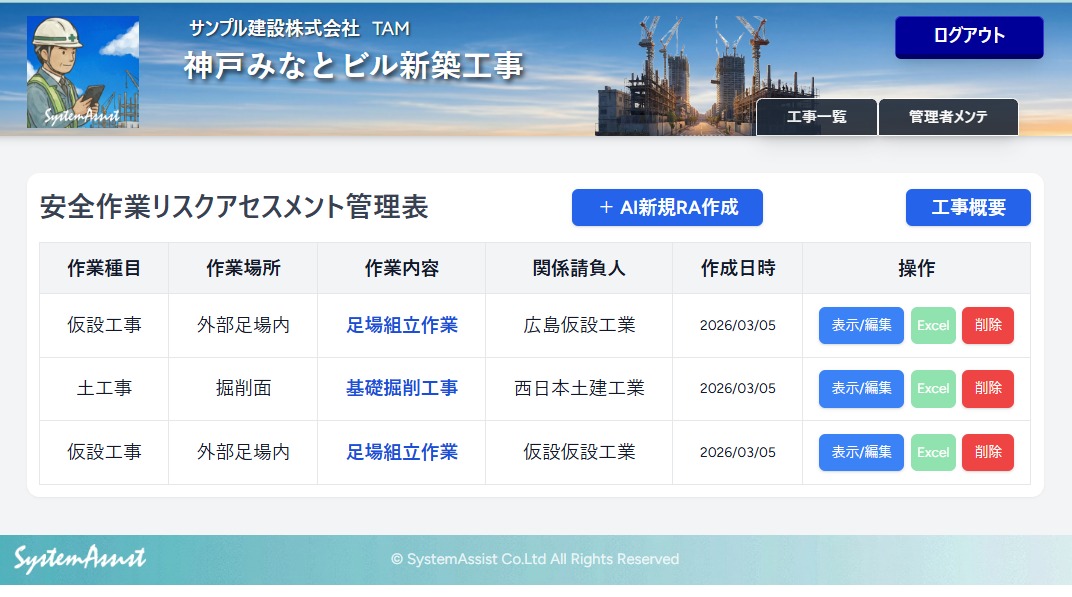Create new RA with AI新規RA作成
Image resolution: width=1072 pixels, height=597 pixels.
[x=667, y=208]
